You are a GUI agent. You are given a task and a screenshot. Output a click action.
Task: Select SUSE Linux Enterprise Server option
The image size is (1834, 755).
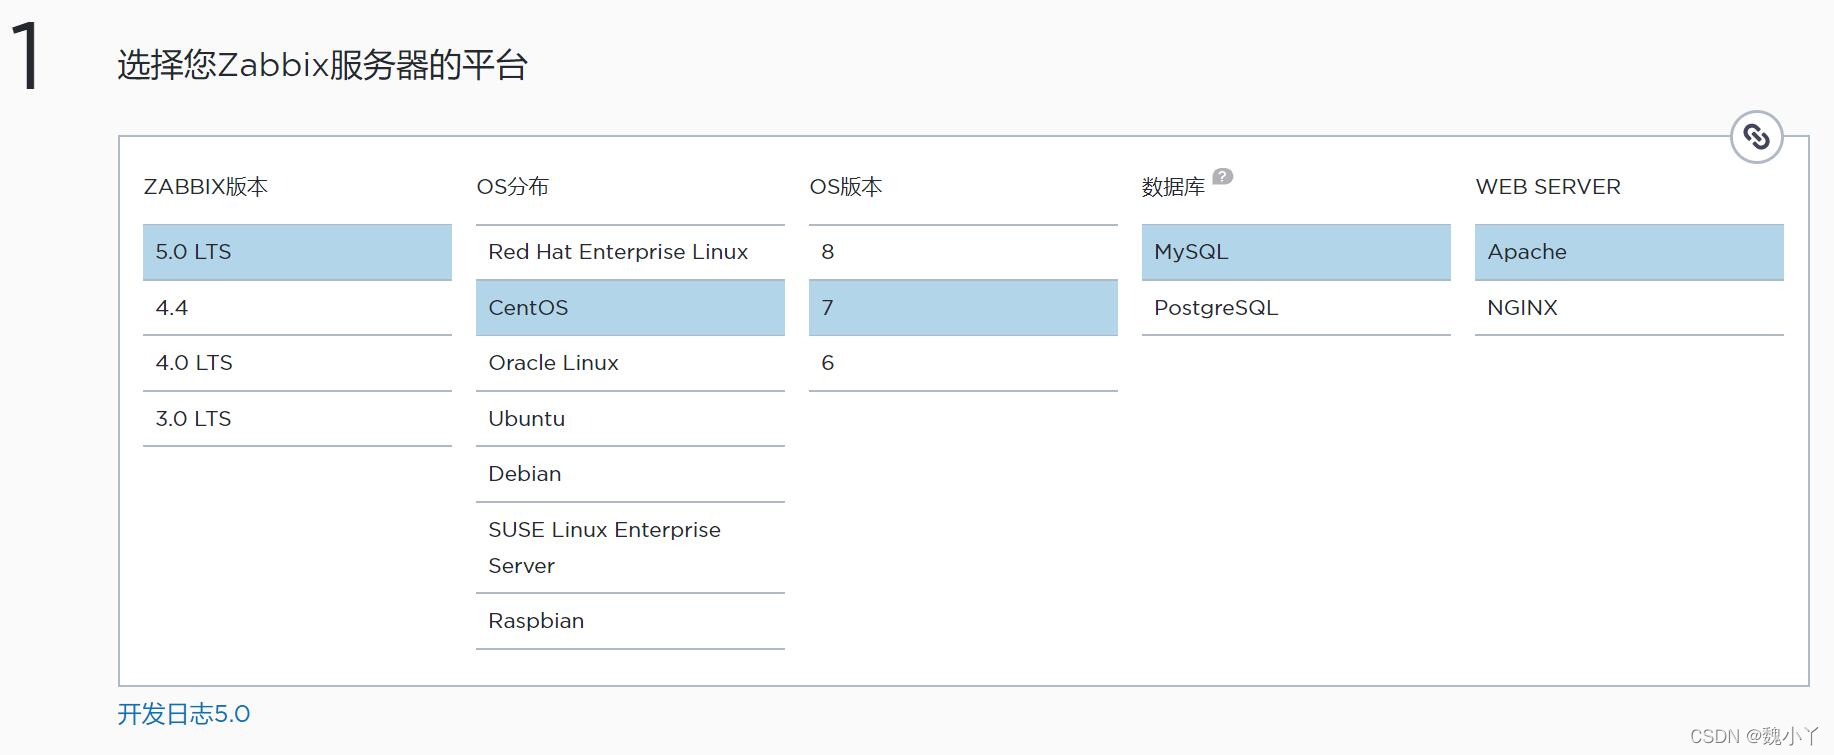pyautogui.click(x=630, y=548)
